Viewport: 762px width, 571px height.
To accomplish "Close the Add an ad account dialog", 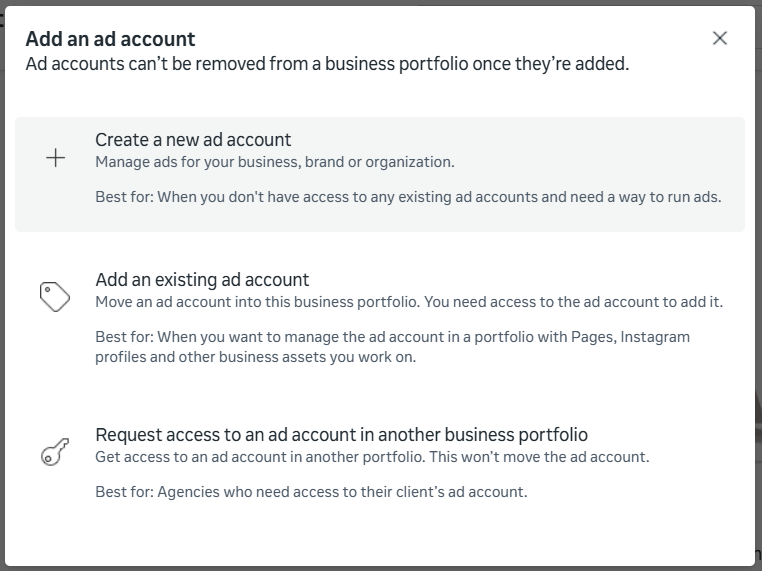I will [720, 38].
